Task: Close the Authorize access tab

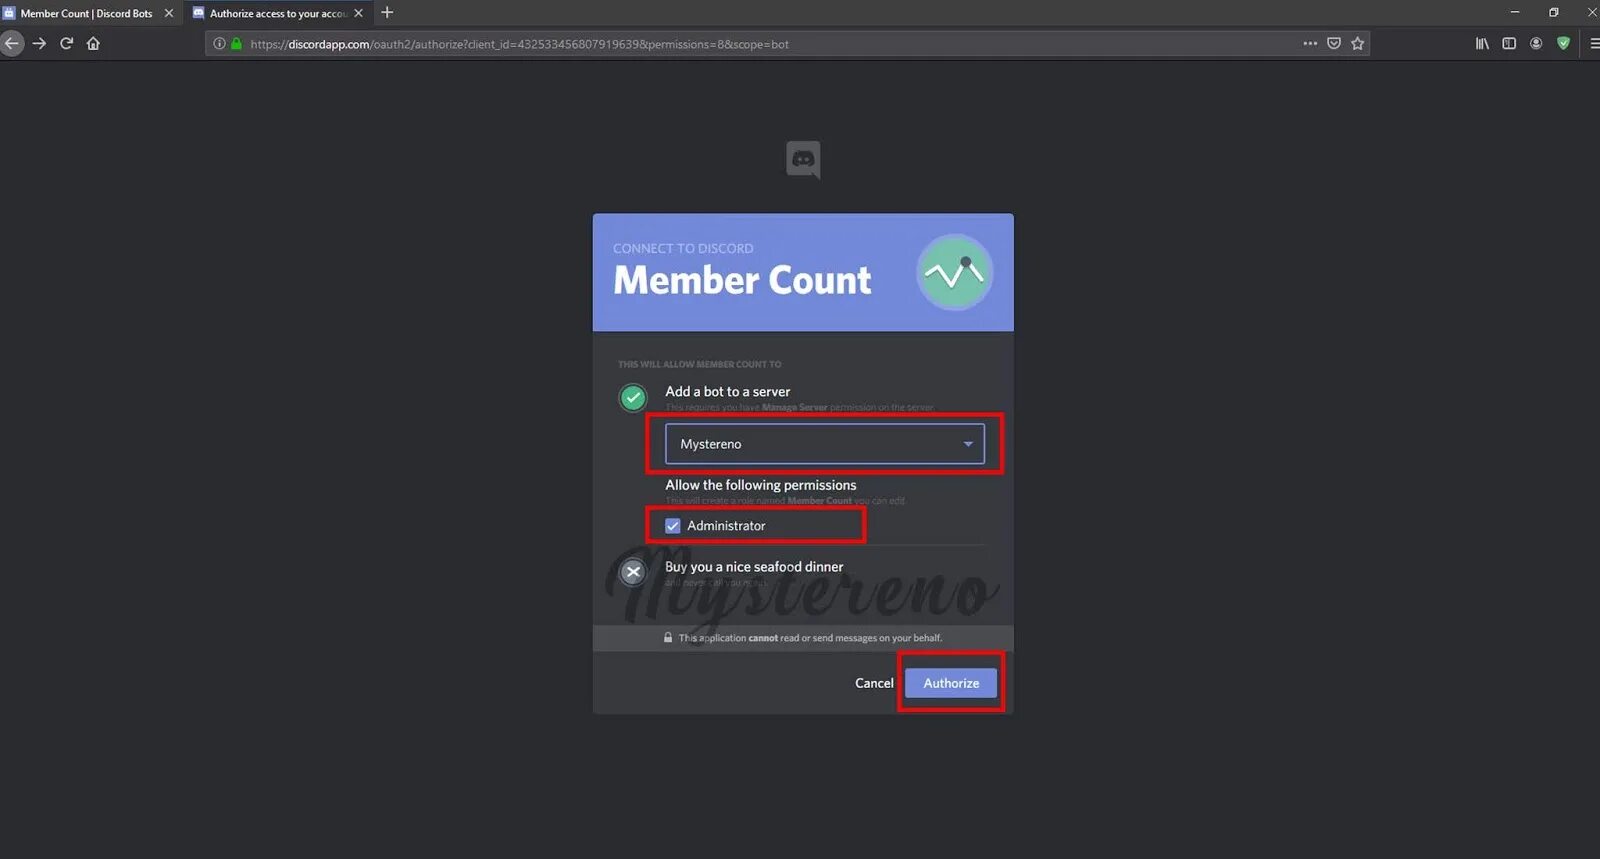Action: (358, 13)
